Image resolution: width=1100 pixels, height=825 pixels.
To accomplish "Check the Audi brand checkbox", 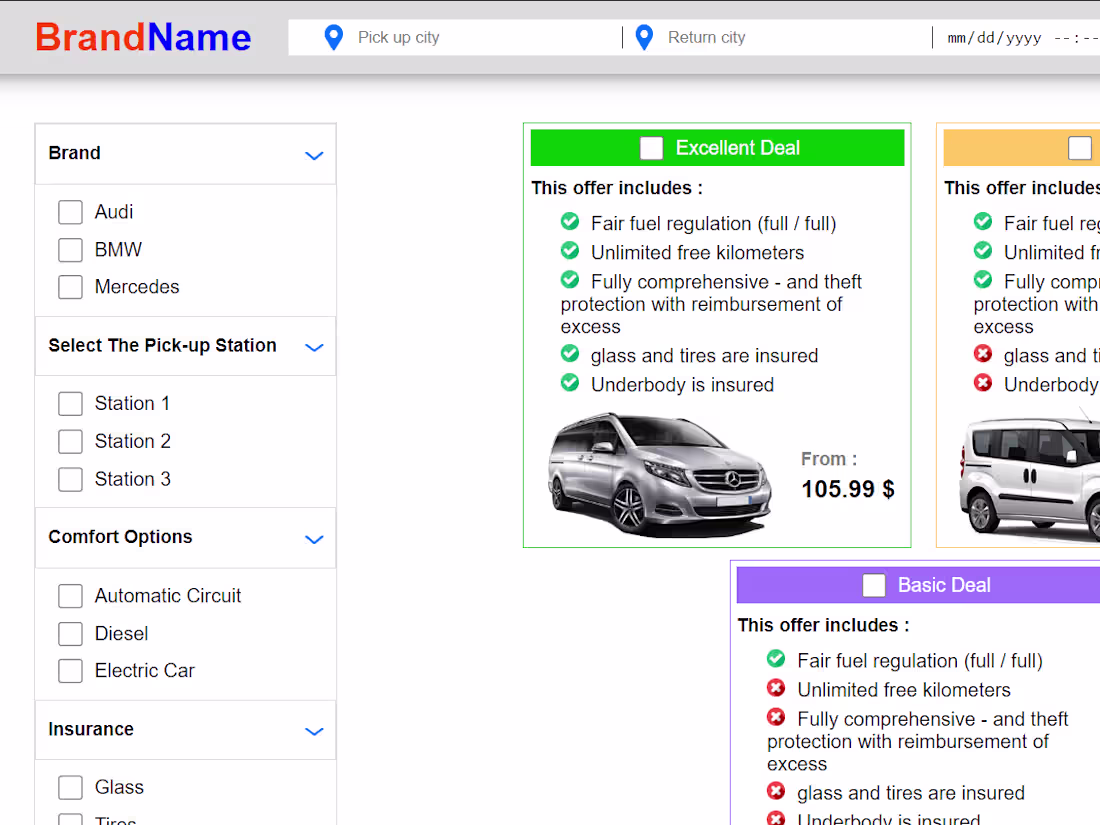I will (x=70, y=212).
